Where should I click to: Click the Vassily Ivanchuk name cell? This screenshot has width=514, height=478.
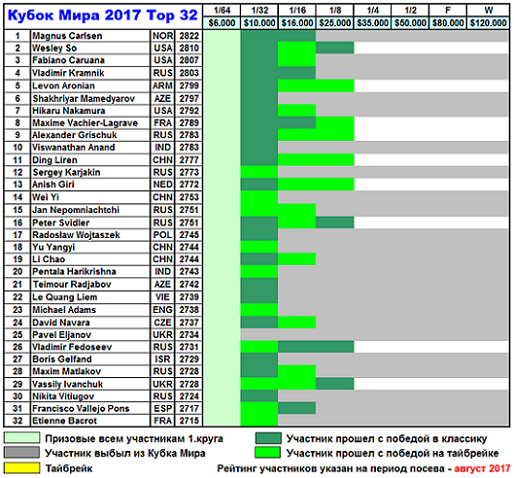(90, 384)
